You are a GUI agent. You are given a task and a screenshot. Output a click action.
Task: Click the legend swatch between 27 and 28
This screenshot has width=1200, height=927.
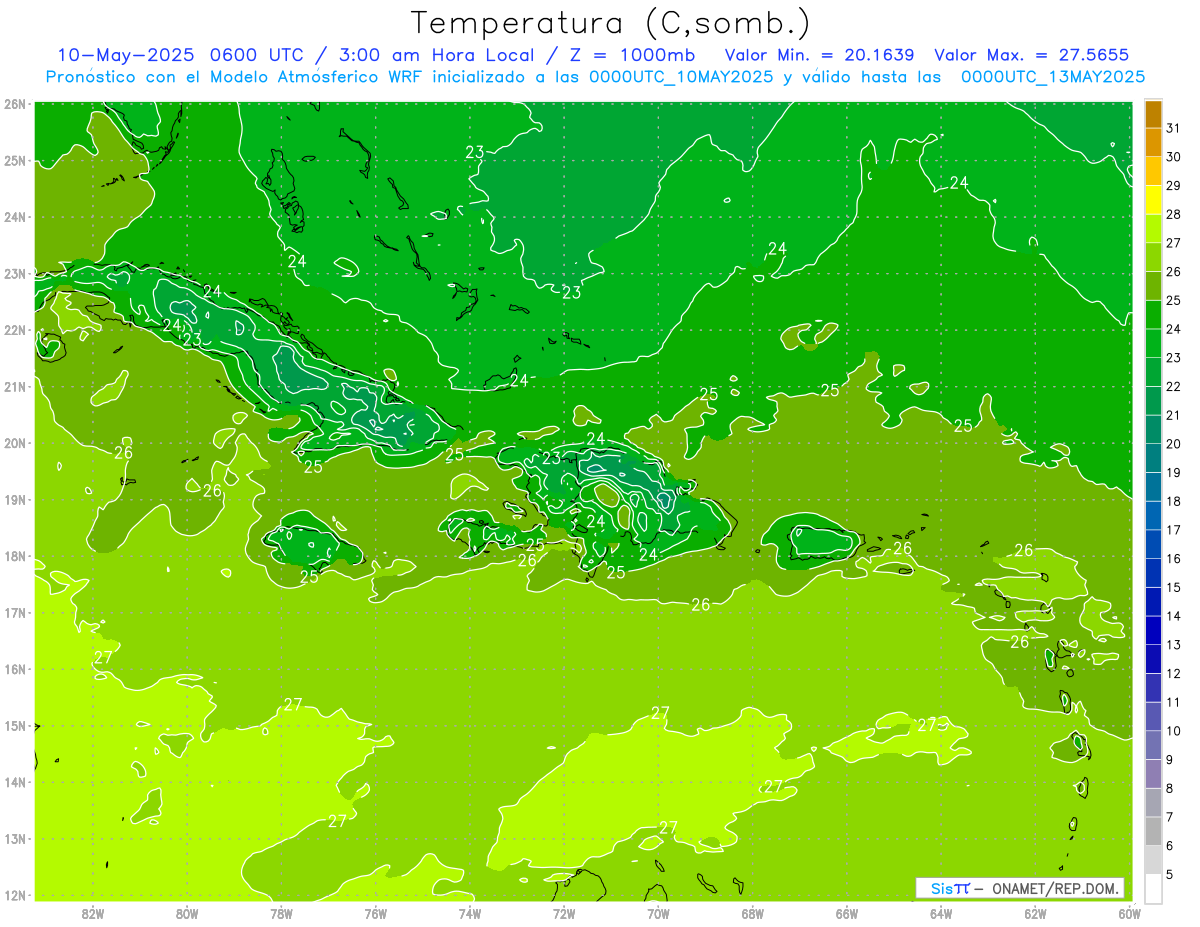pos(1153,228)
